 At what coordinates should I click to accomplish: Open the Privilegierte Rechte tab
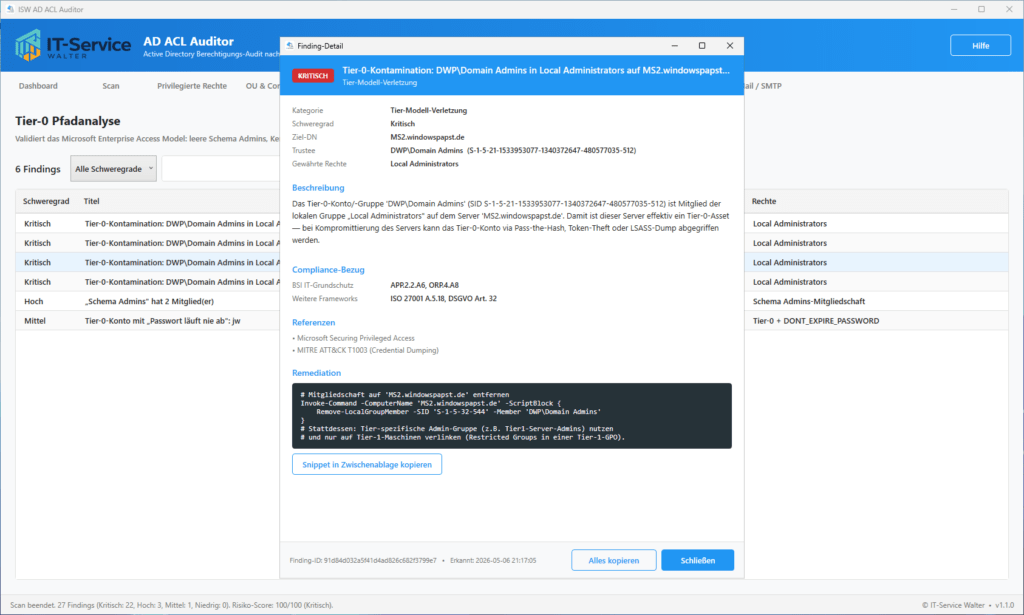[x=192, y=86]
